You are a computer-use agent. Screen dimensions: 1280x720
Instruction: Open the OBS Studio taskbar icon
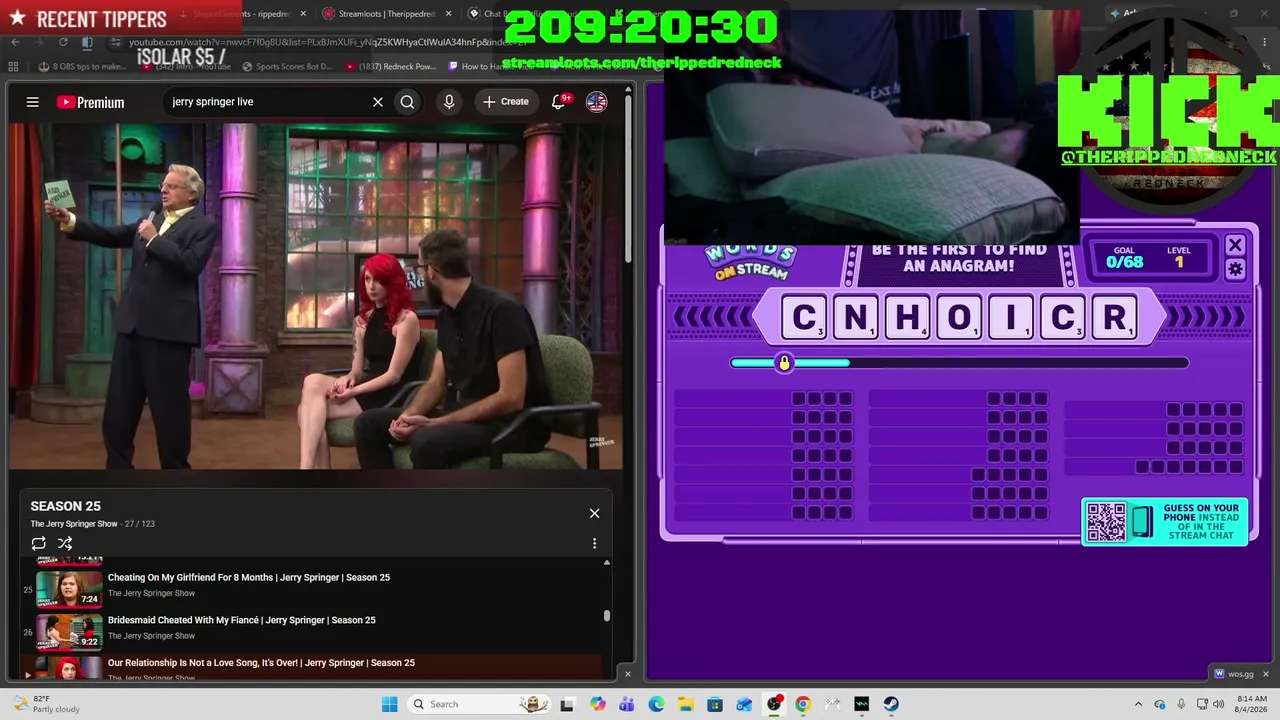(x=774, y=704)
